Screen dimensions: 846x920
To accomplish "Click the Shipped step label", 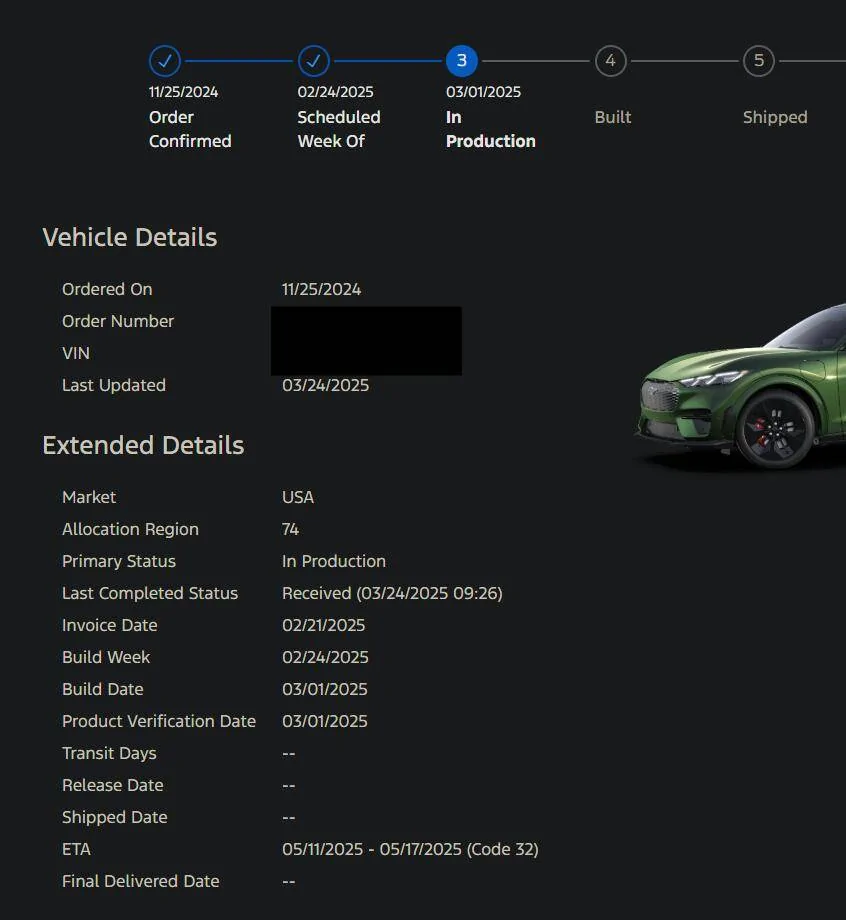I will pyautogui.click(x=775, y=117).
